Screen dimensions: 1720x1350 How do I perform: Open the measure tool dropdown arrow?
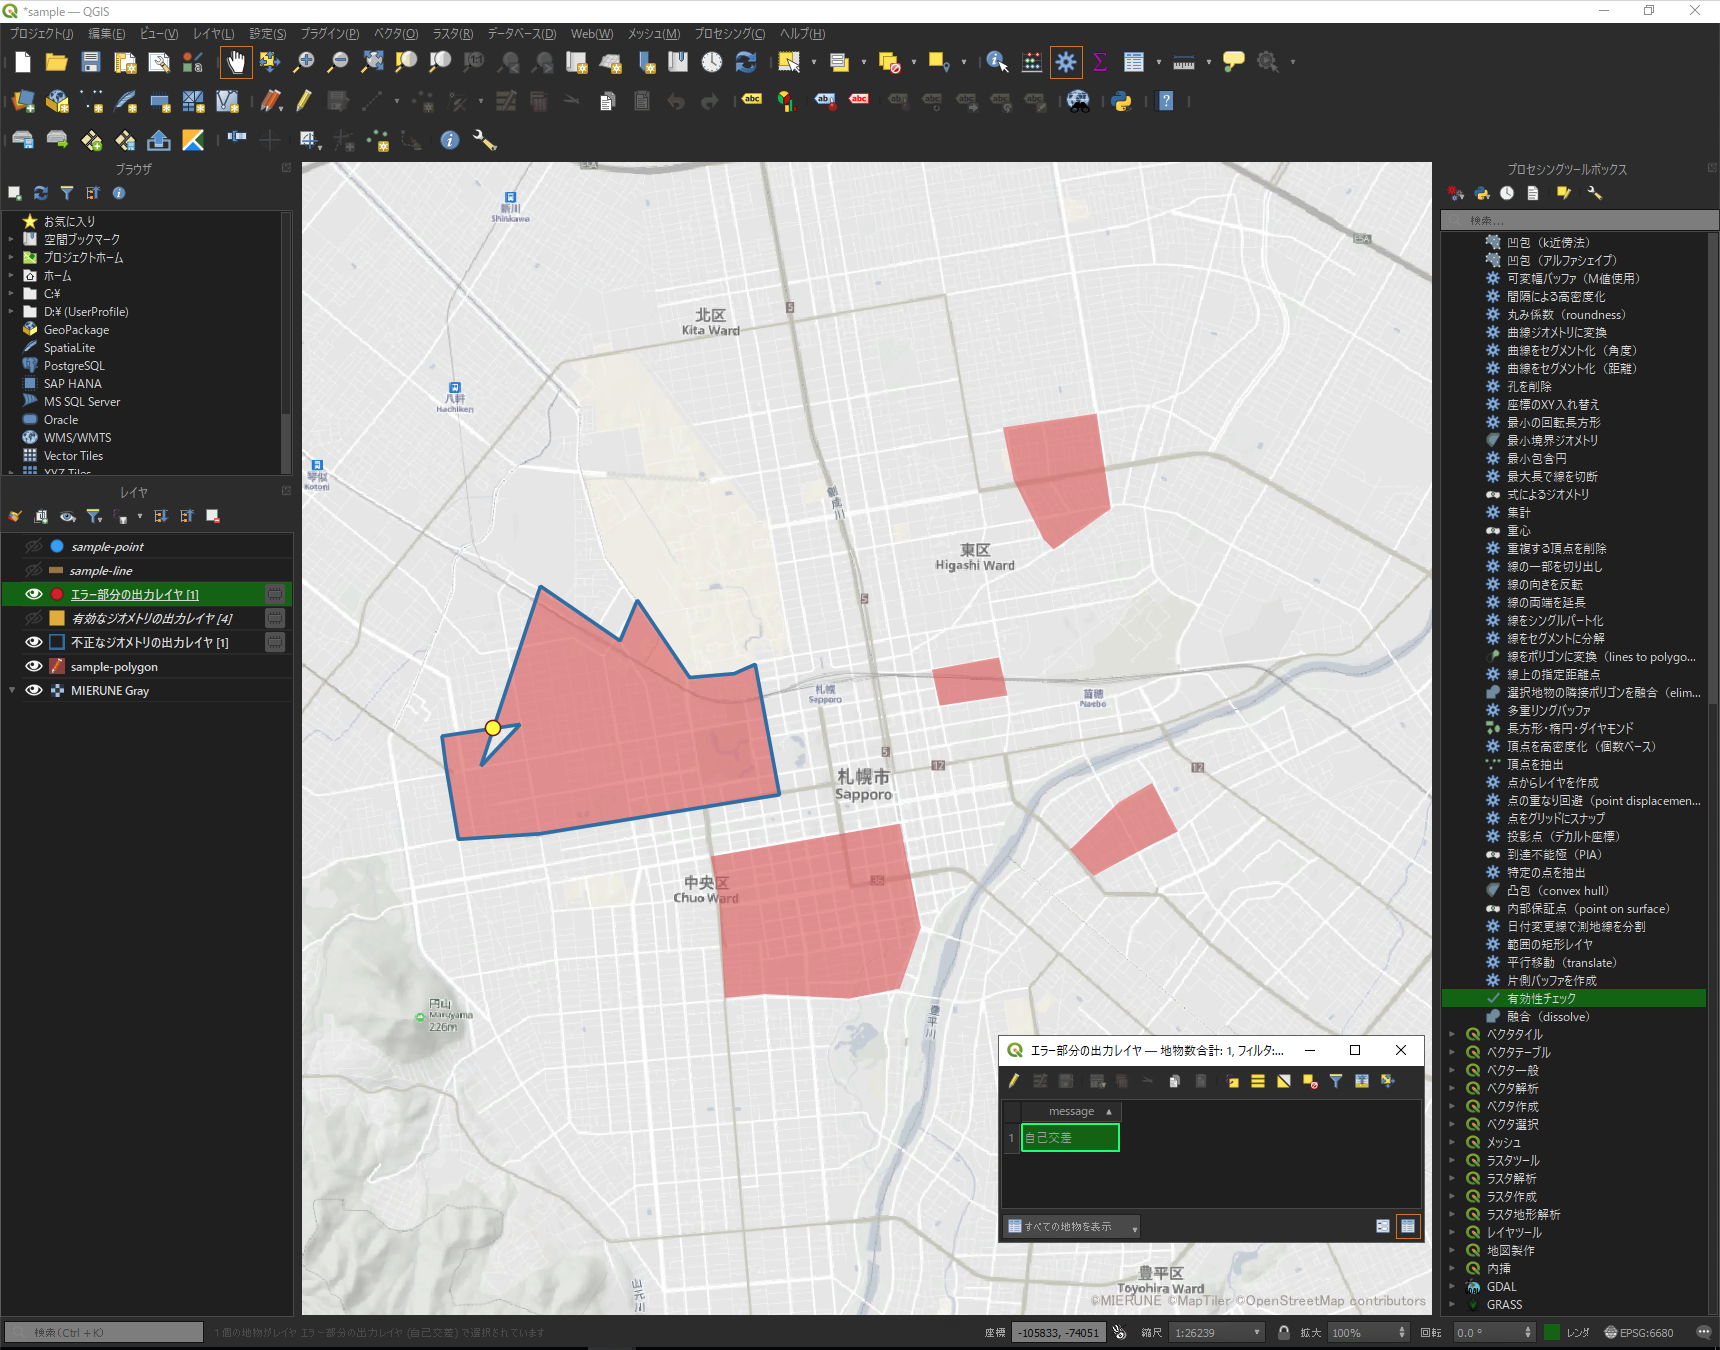[1208, 62]
